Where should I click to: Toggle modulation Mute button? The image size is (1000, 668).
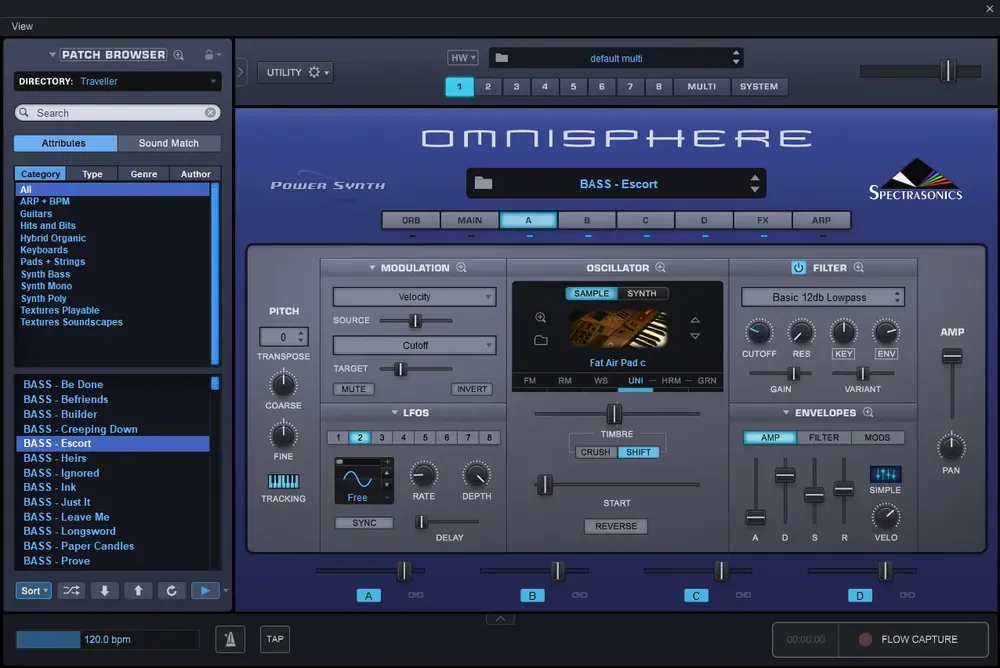coord(353,389)
